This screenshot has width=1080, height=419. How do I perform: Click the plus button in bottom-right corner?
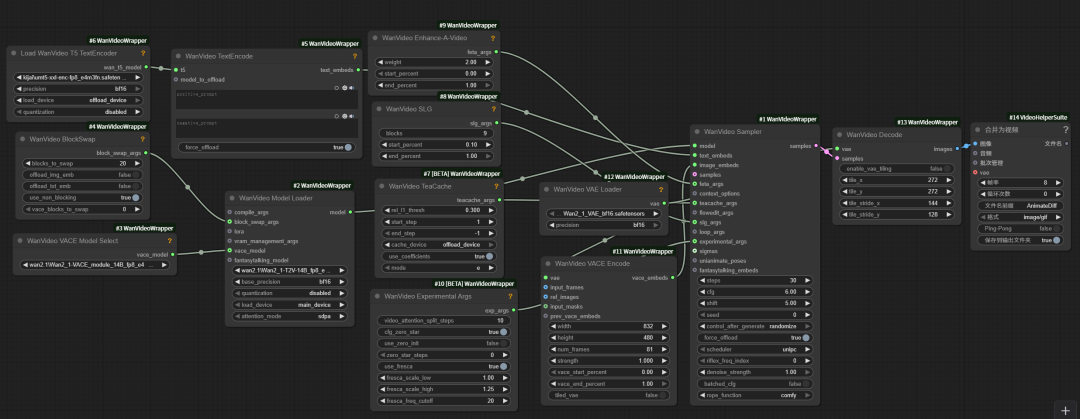point(1061,408)
